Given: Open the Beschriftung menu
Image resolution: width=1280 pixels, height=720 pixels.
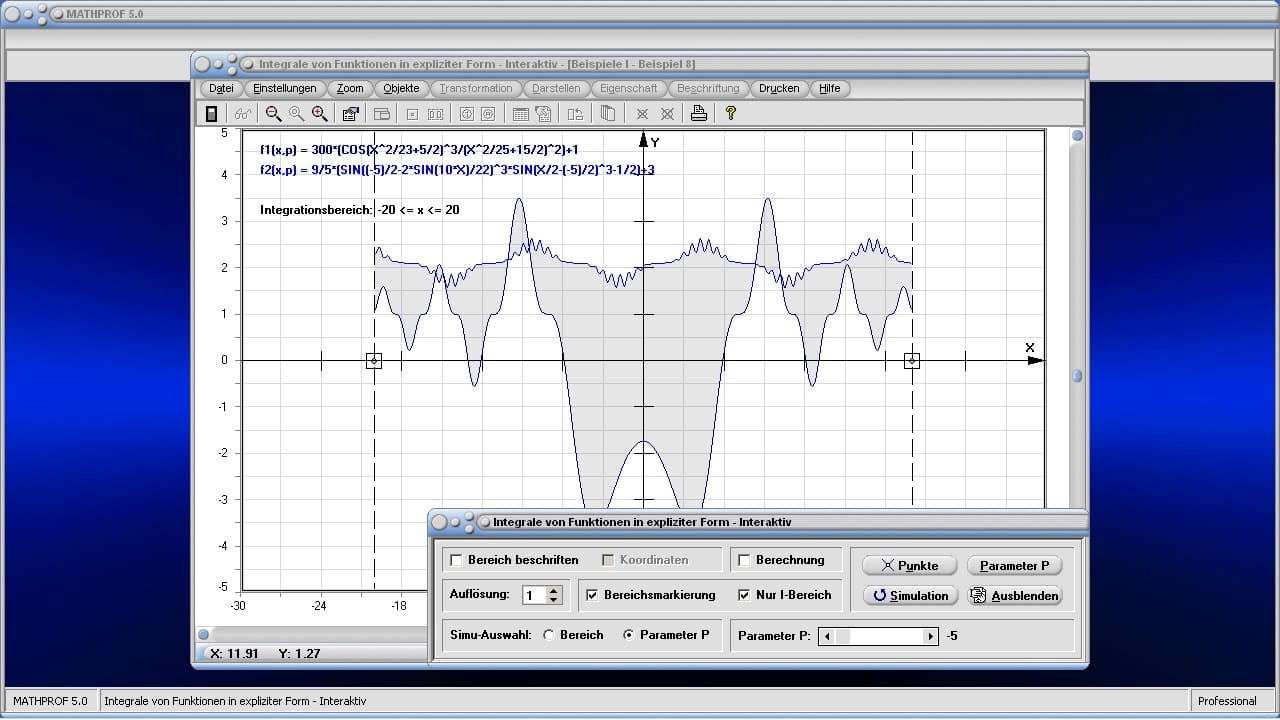Looking at the screenshot, I should pyautogui.click(x=708, y=88).
